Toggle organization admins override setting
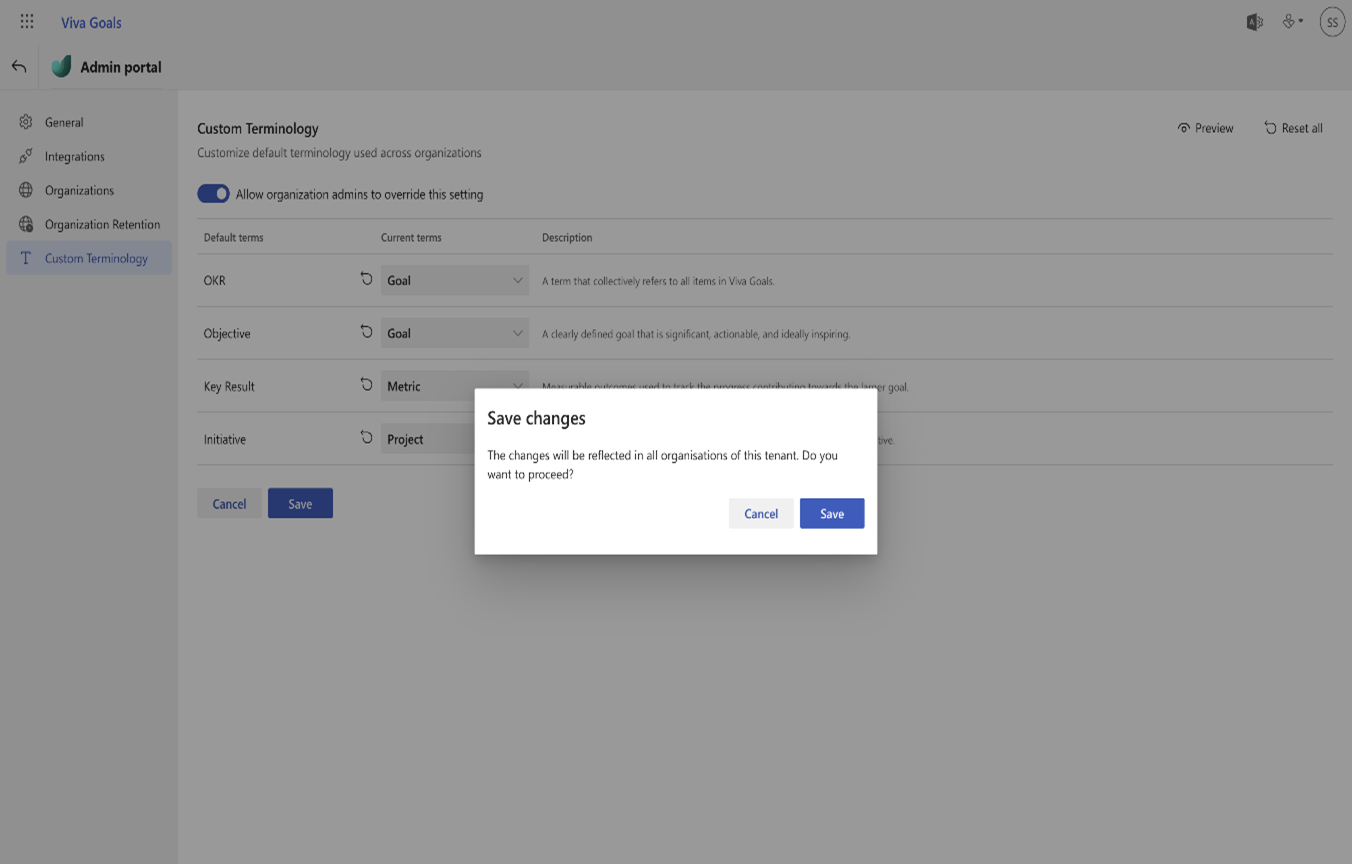 click(x=213, y=194)
